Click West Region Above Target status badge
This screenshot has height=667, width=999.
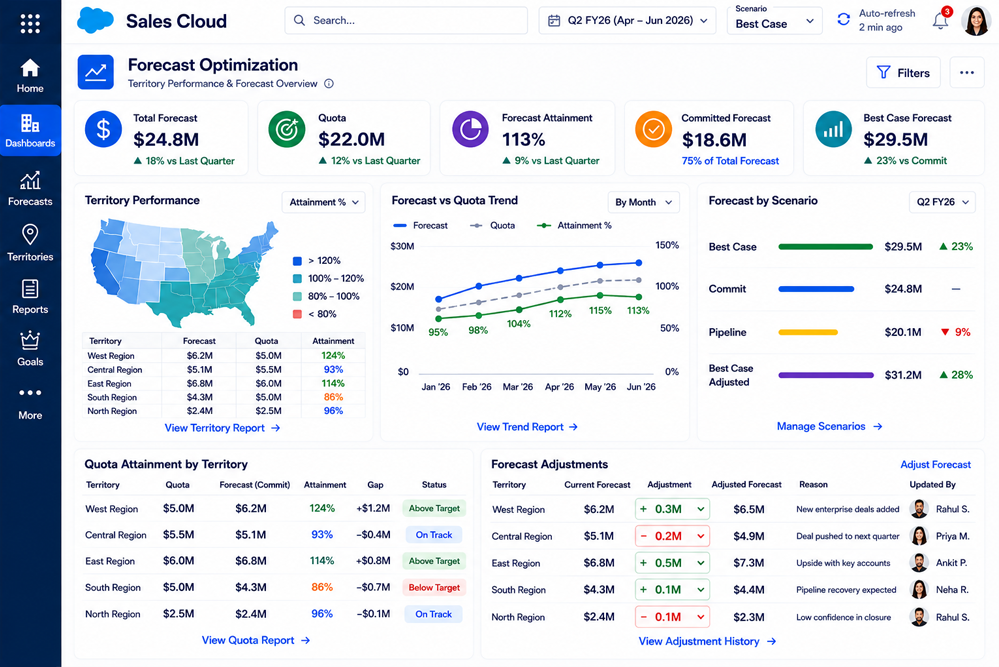pyautogui.click(x=434, y=508)
